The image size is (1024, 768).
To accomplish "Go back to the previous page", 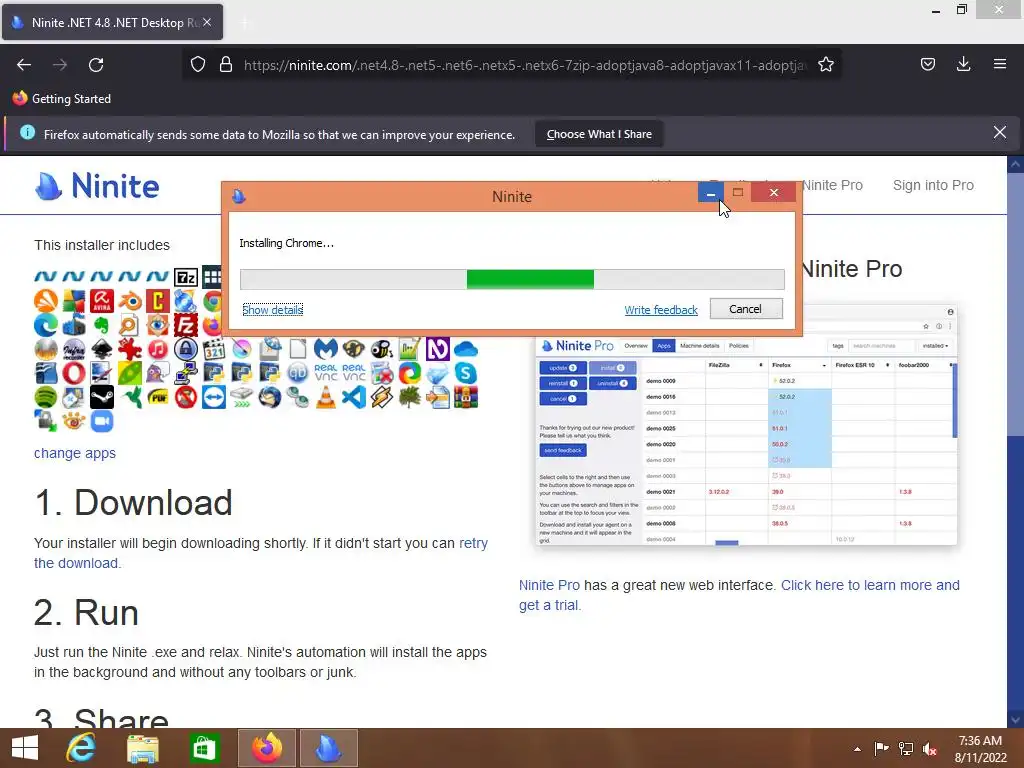I will pos(24,65).
